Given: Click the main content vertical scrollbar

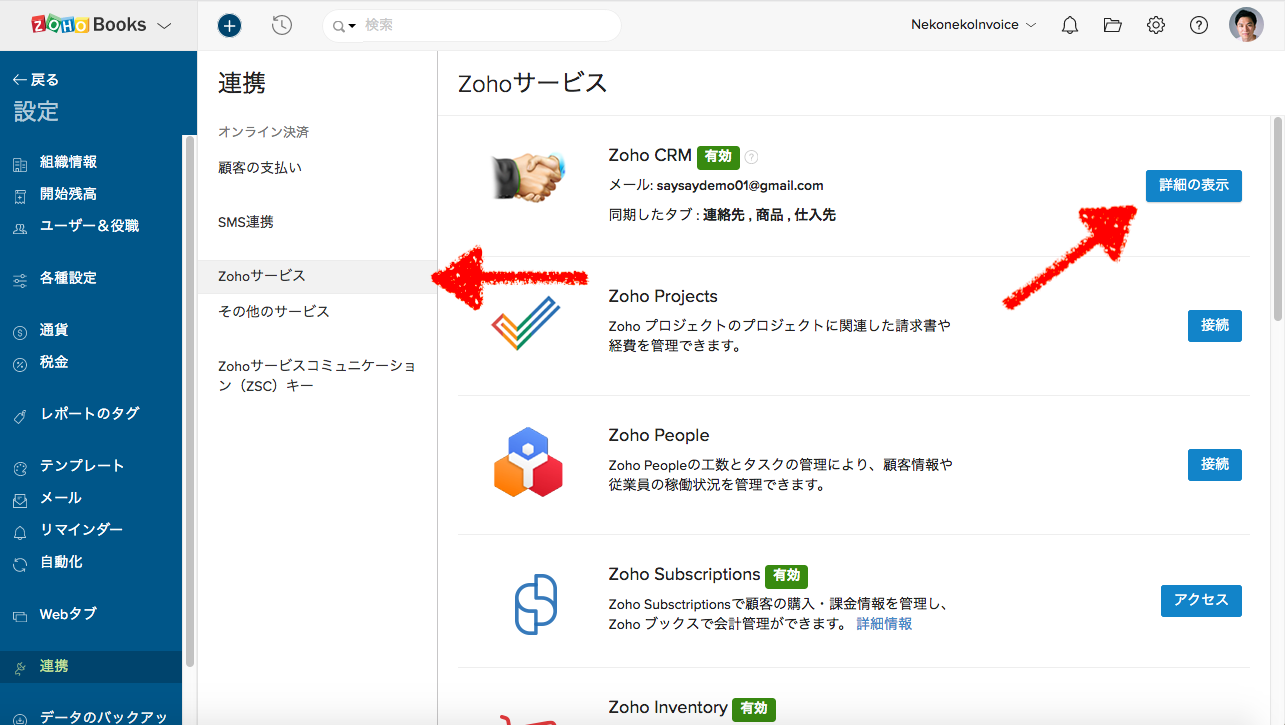Looking at the screenshot, I should click(1277, 219).
